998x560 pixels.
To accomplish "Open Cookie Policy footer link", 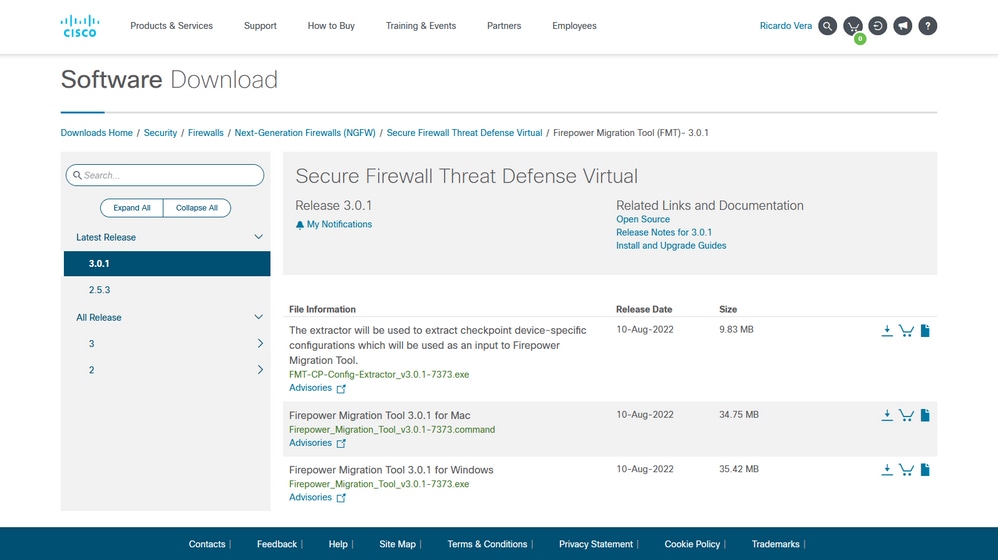I will [692, 544].
